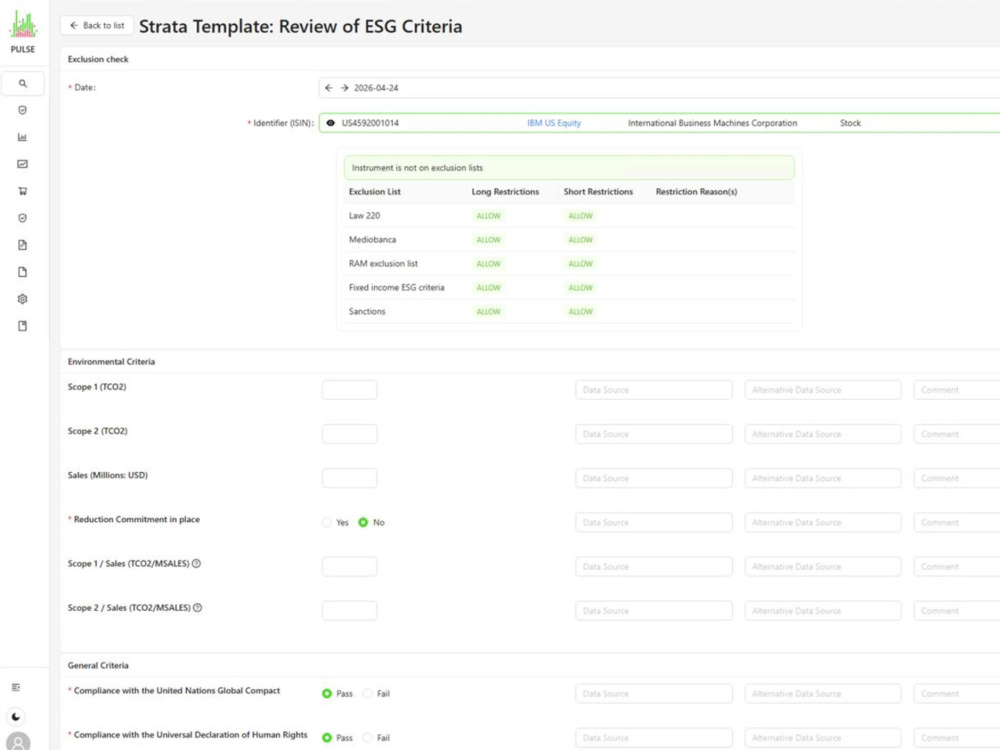Click the shield-check icon below the cart
Screen dimensions: 1000x750
23,218
